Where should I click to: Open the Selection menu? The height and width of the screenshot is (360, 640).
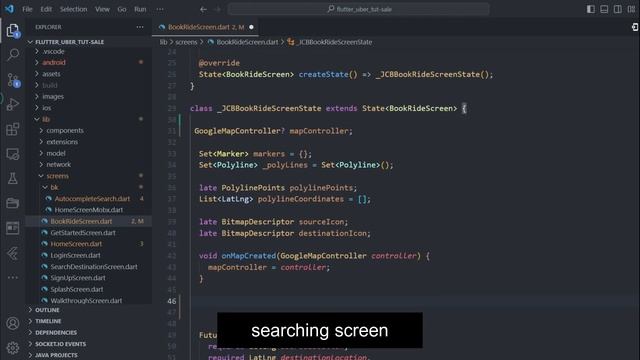pos(73,9)
